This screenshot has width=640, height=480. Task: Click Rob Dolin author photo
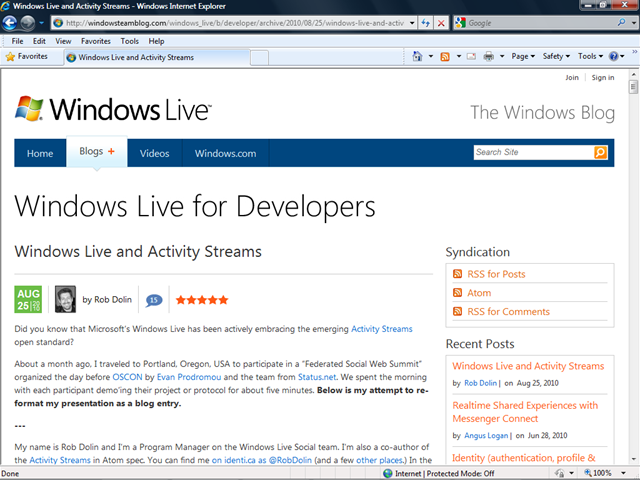(65, 299)
